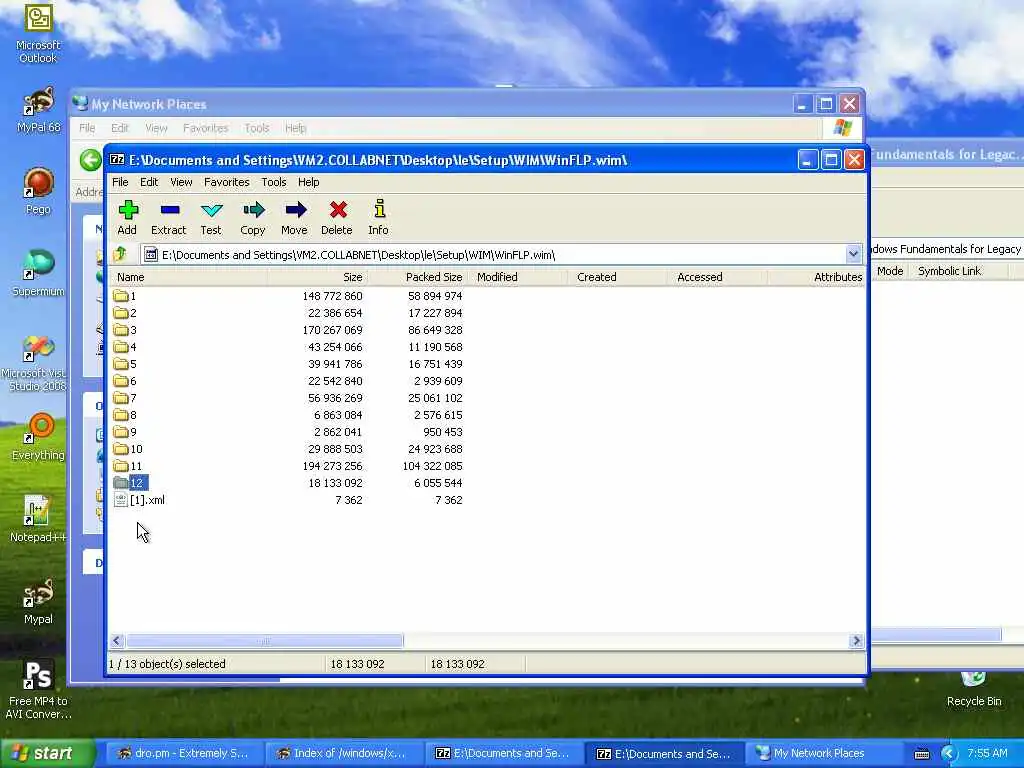Sort by Created column header
The height and width of the screenshot is (768, 1024).
pos(618,277)
